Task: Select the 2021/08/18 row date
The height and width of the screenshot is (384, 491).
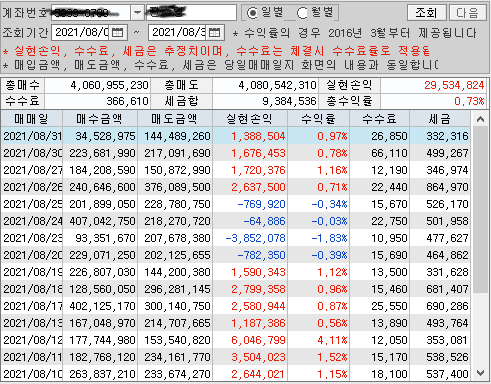Action: [x=32, y=289]
